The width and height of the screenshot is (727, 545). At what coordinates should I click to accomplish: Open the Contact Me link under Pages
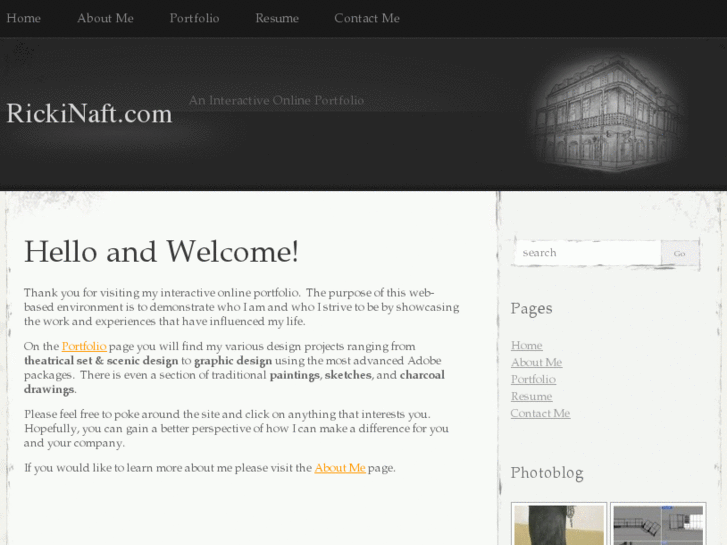[540, 413]
